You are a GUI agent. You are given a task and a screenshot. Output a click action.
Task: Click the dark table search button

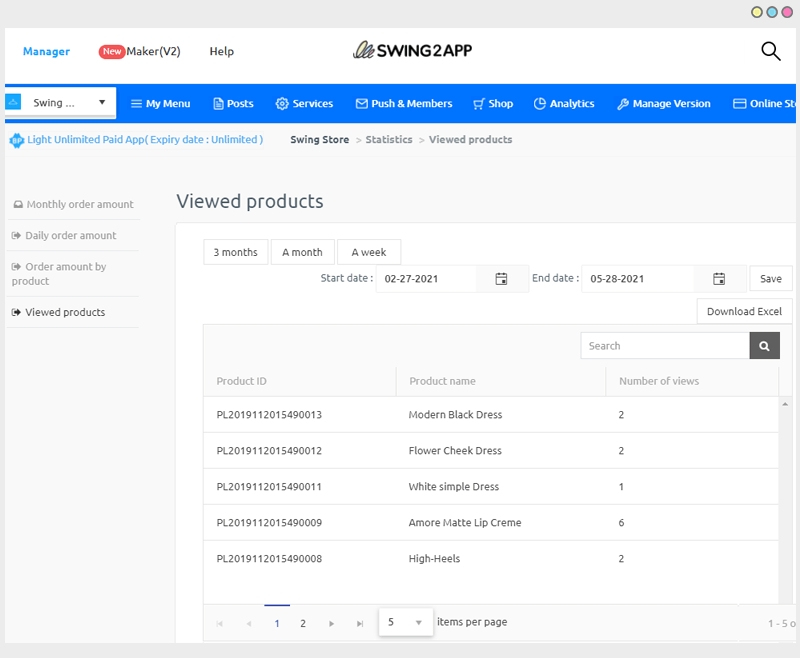coord(764,346)
